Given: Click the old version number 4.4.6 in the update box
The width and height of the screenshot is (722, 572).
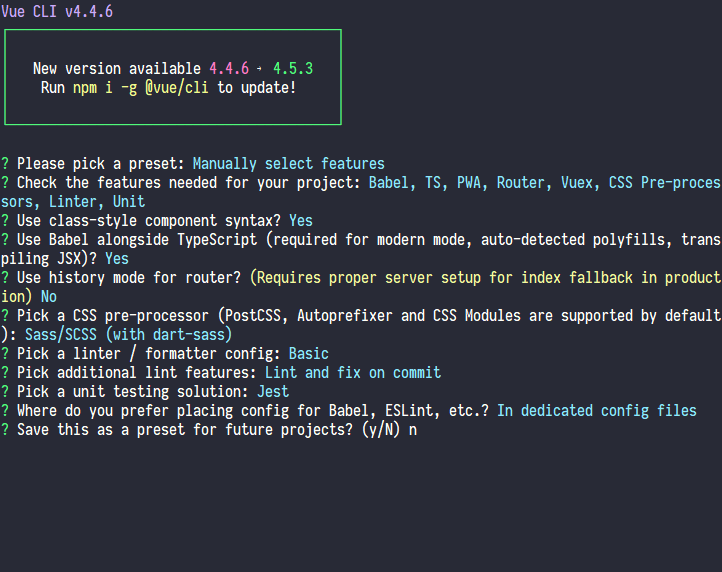Looking at the screenshot, I should pyautogui.click(x=229, y=69).
